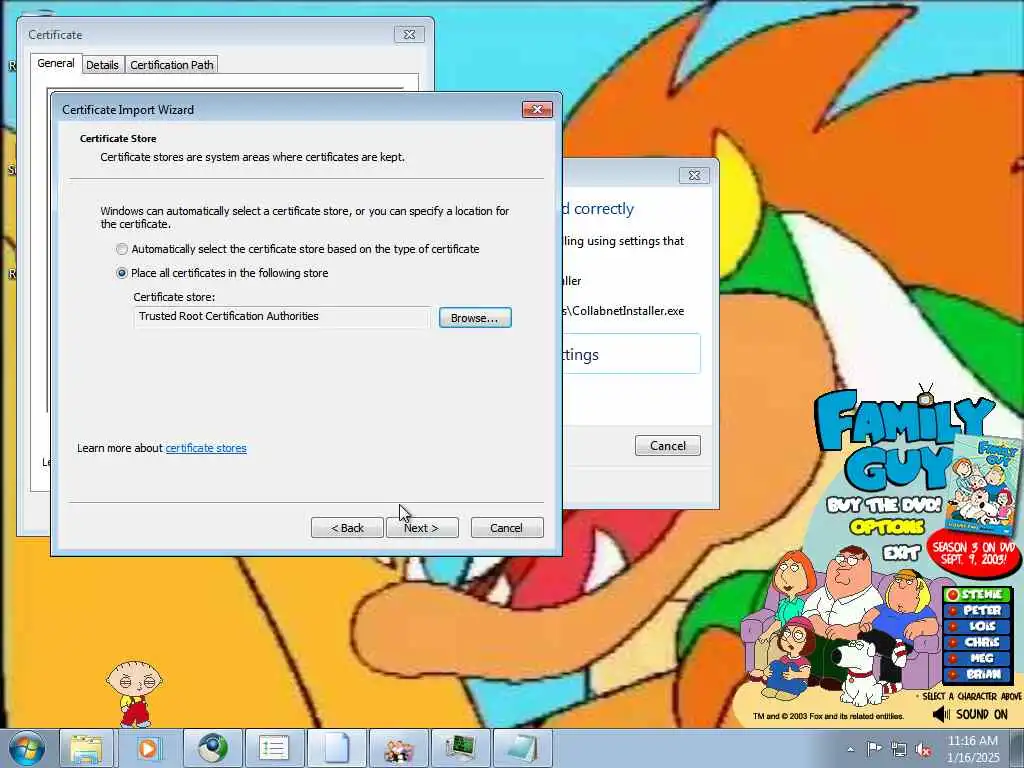
Task: Close the compatibility assistant dialog
Action: (x=694, y=175)
